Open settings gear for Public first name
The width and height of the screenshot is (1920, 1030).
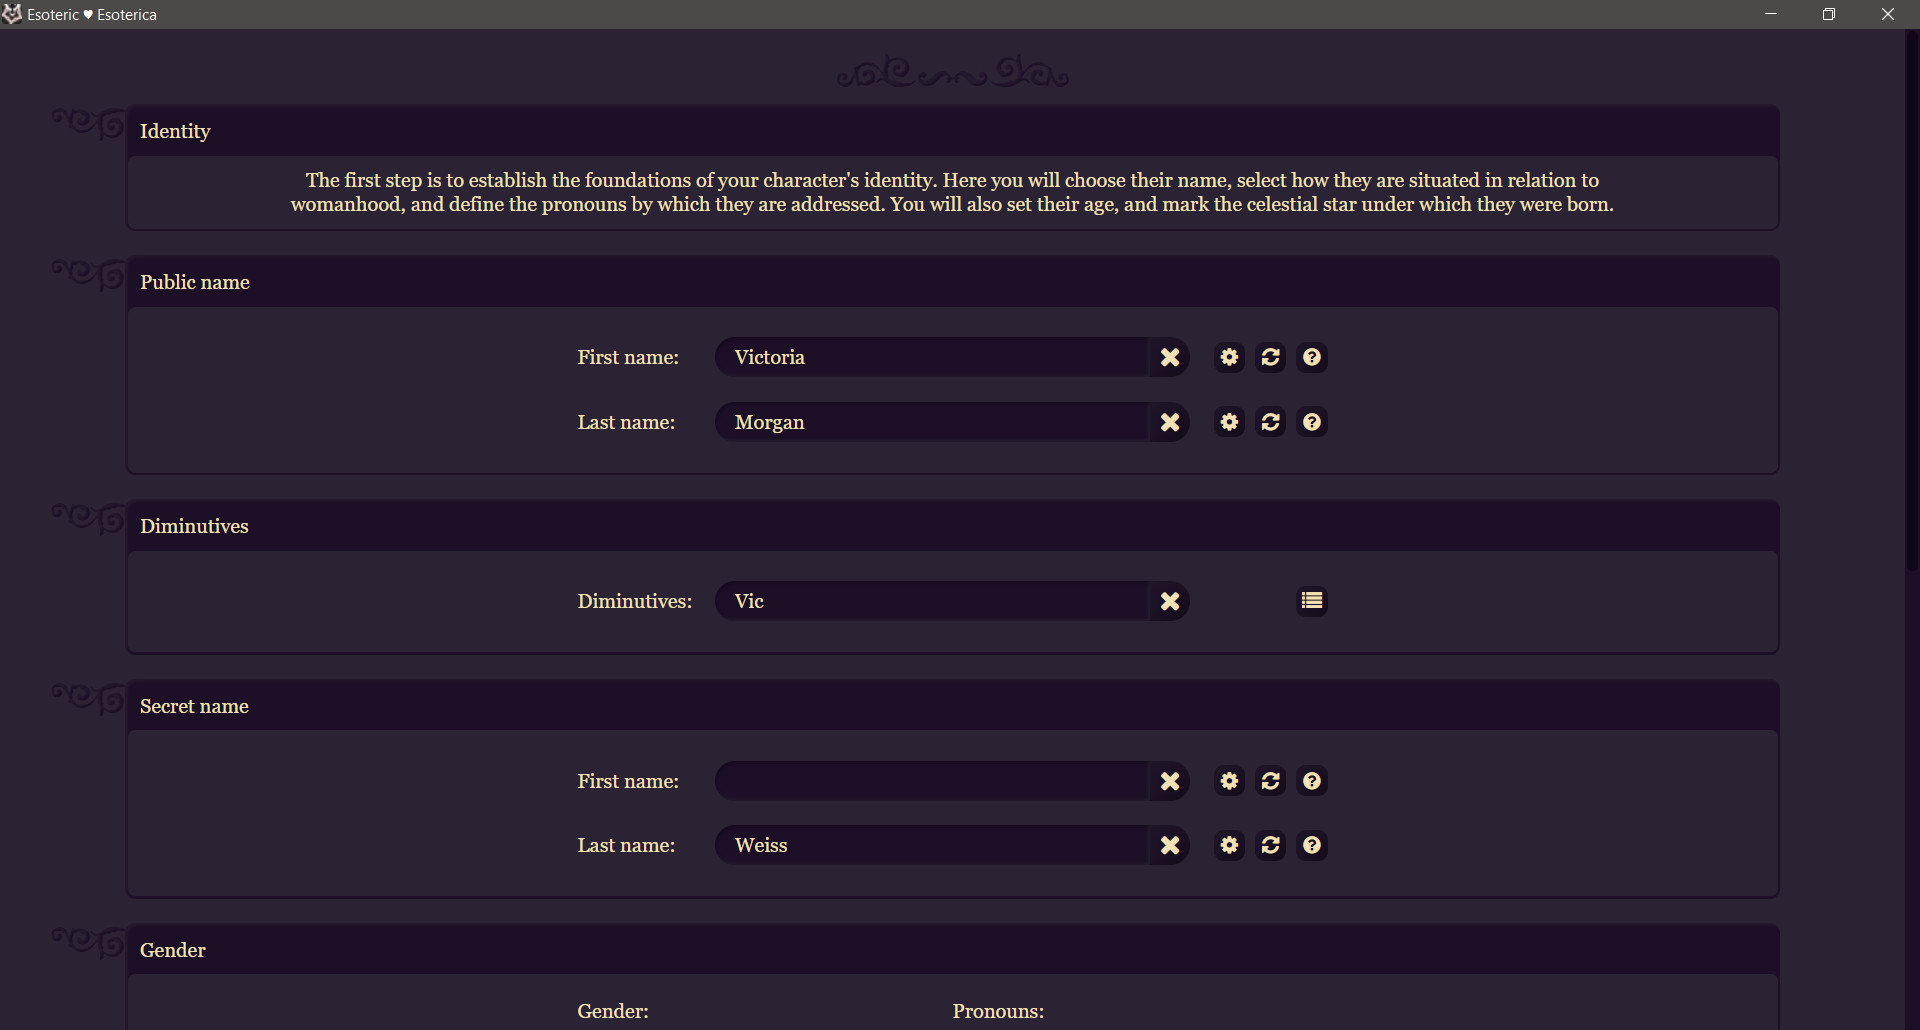click(x=1229, y=357)
